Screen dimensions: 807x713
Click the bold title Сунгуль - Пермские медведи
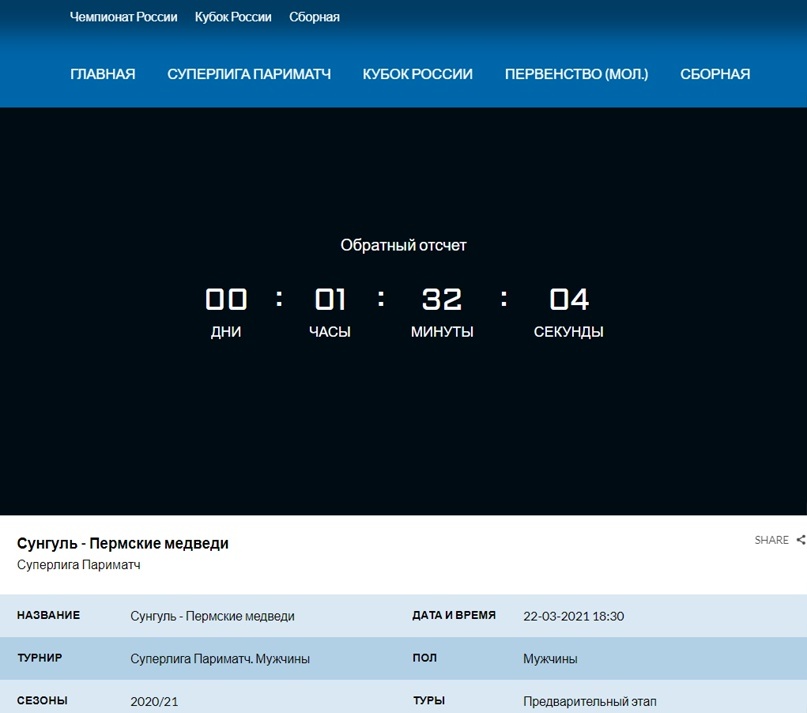[123, 543]
